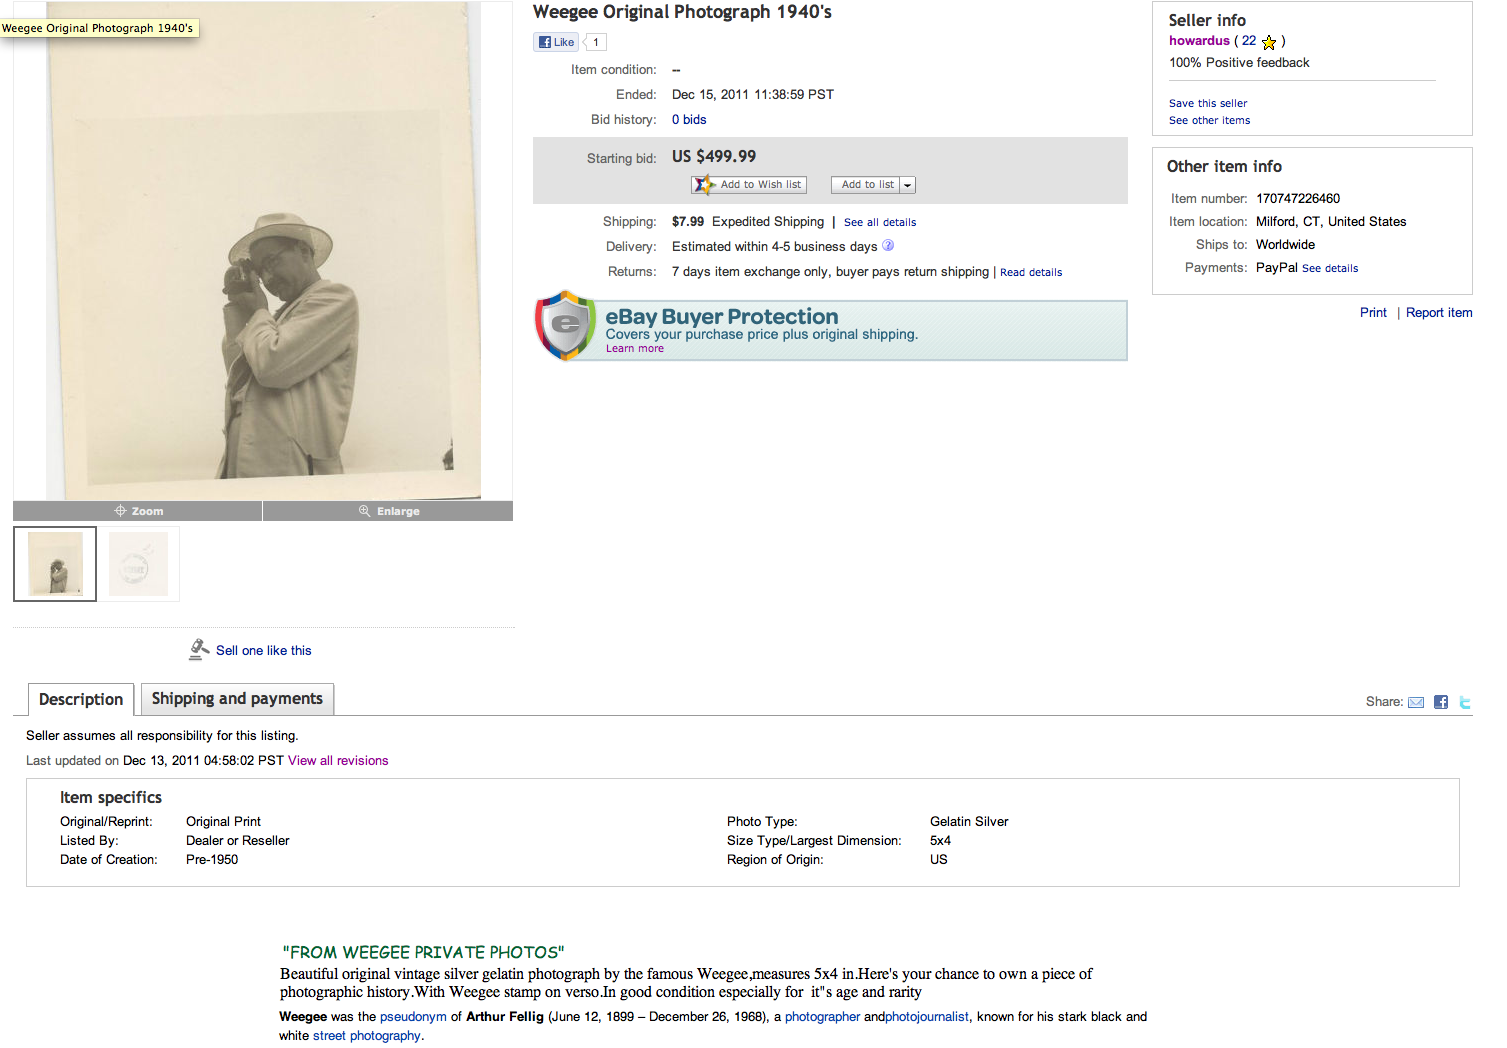Click the Zoom crosshair button under photo

(x=138, y=511)
